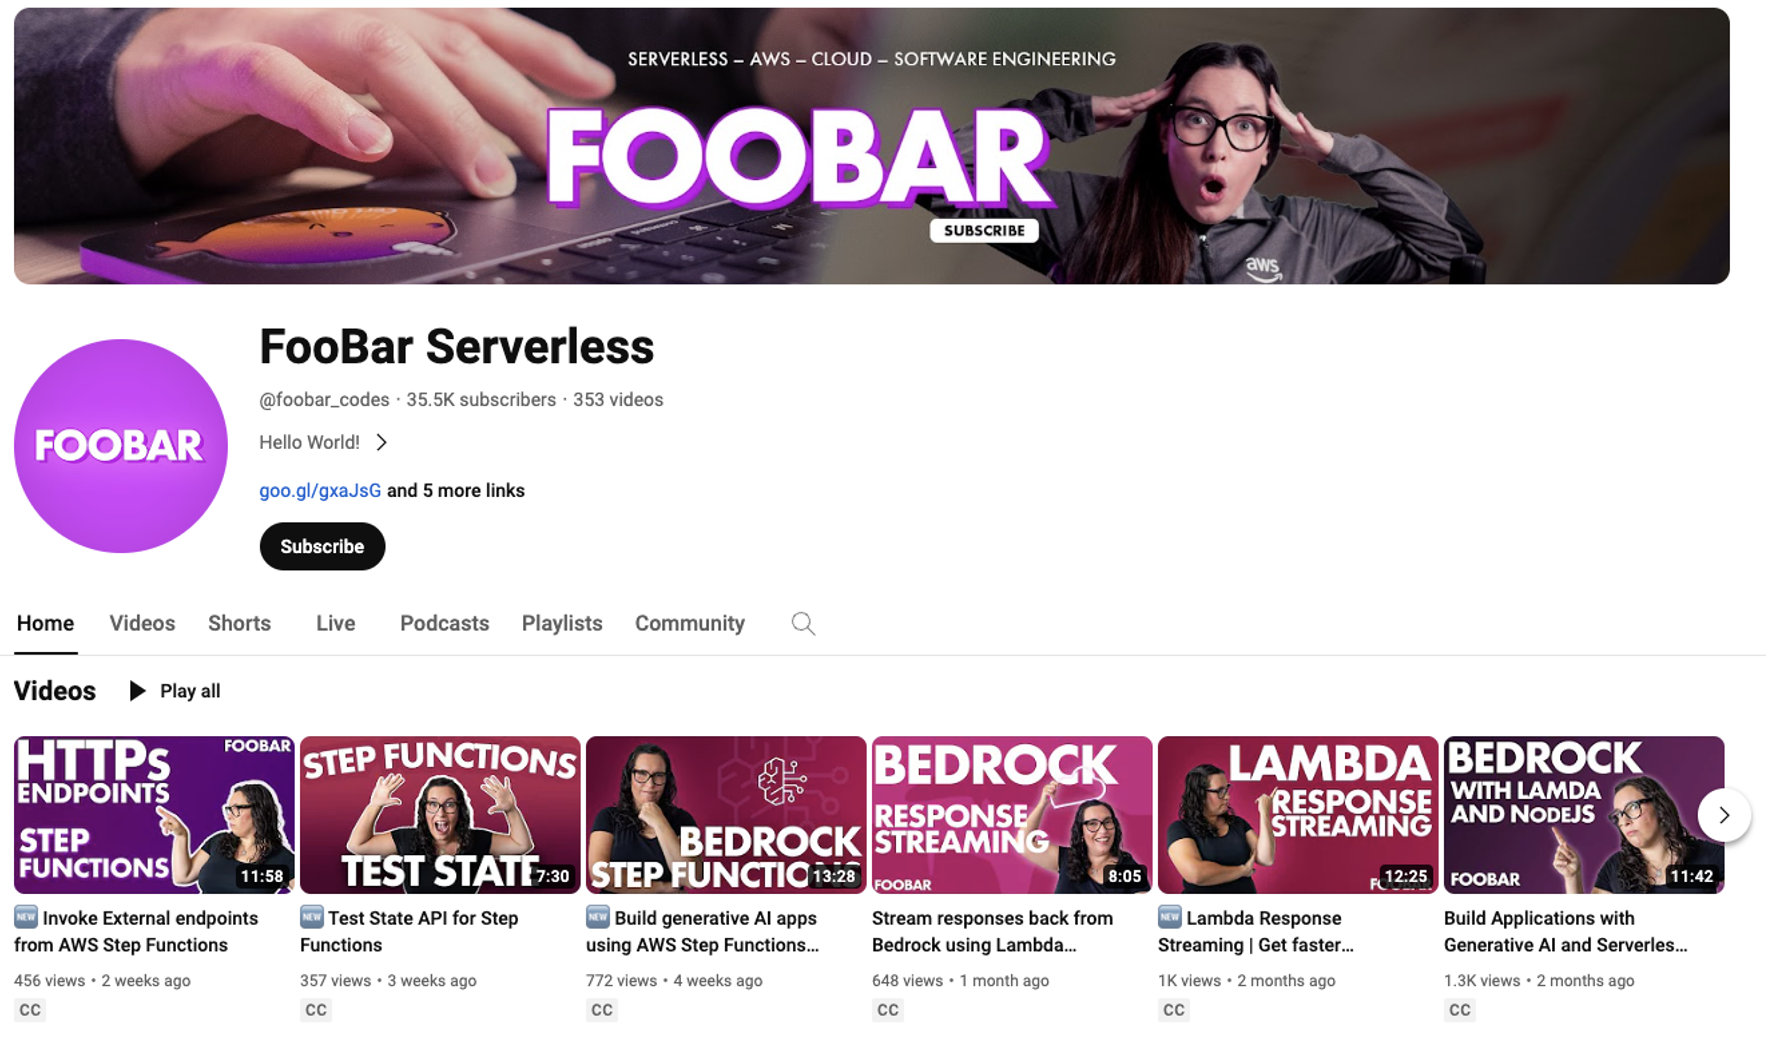
Task: Click CC badge under Lambda Response Streaming video
Action: click(1174, 1010)
